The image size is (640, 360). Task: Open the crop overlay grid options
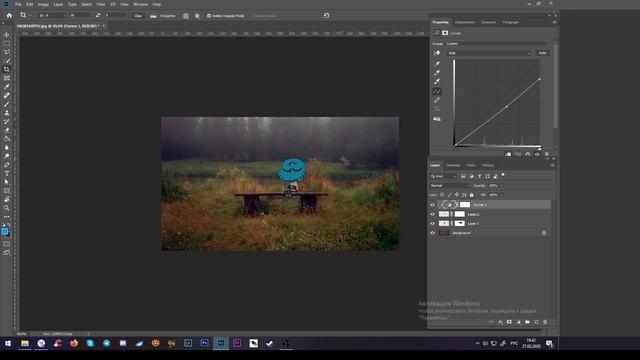(x=186, y=16)
